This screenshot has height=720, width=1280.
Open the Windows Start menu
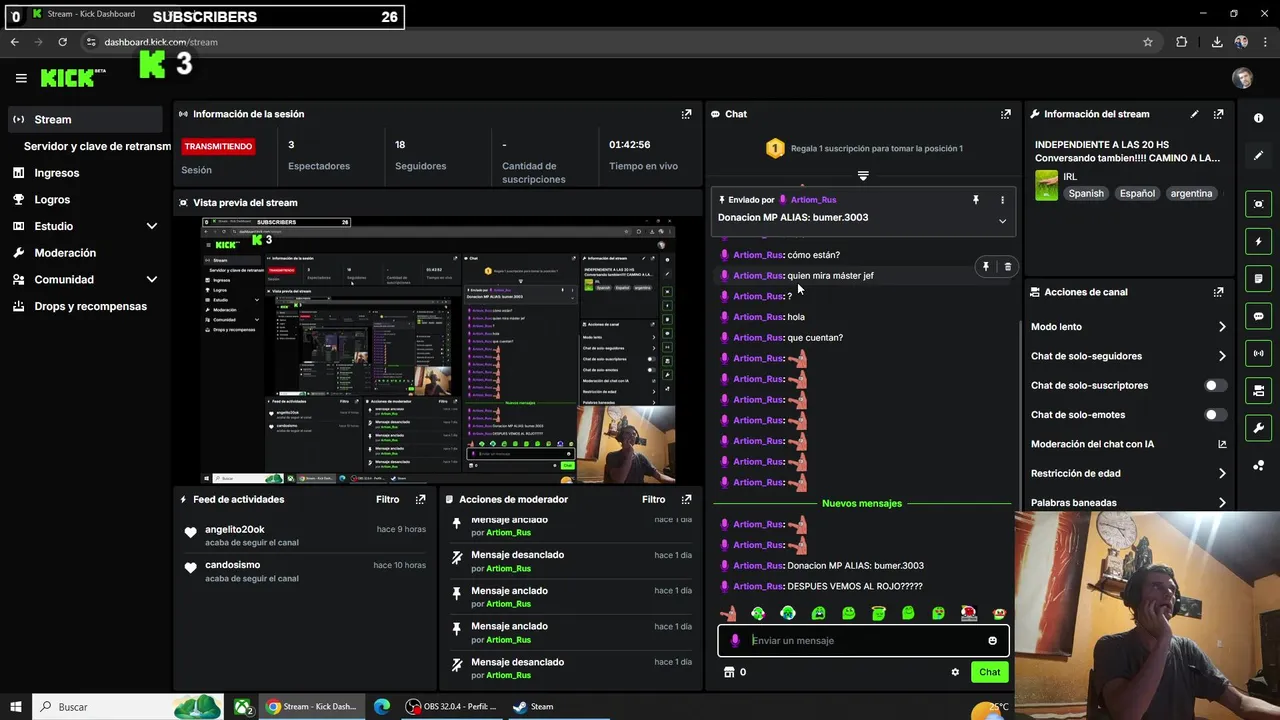(16, 707)
